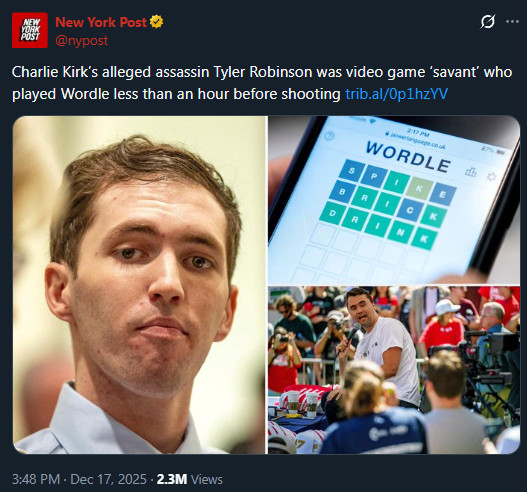Click the WORDLE title on the phone
Image resolution: width=527 pixels, height=492 pixels.
[x=408, y=157]
